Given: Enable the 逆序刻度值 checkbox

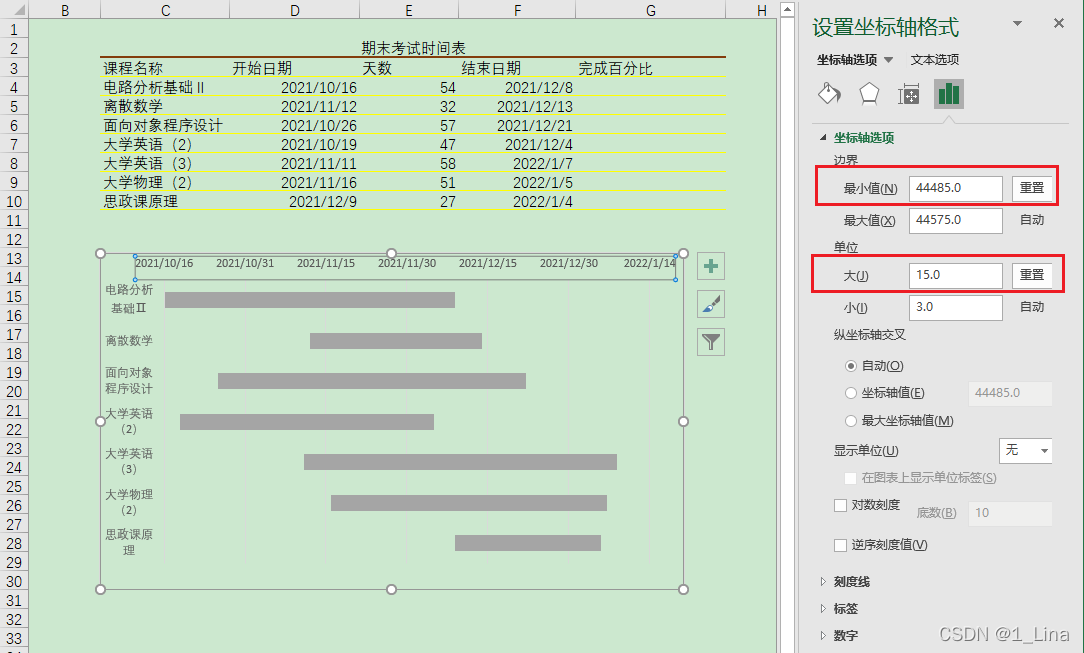Looking at the screenshot, I should click(x=841, y=545).
